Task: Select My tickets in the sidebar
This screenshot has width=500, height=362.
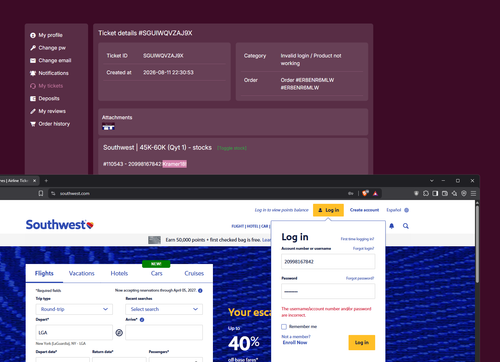Action: pos(46,86)
